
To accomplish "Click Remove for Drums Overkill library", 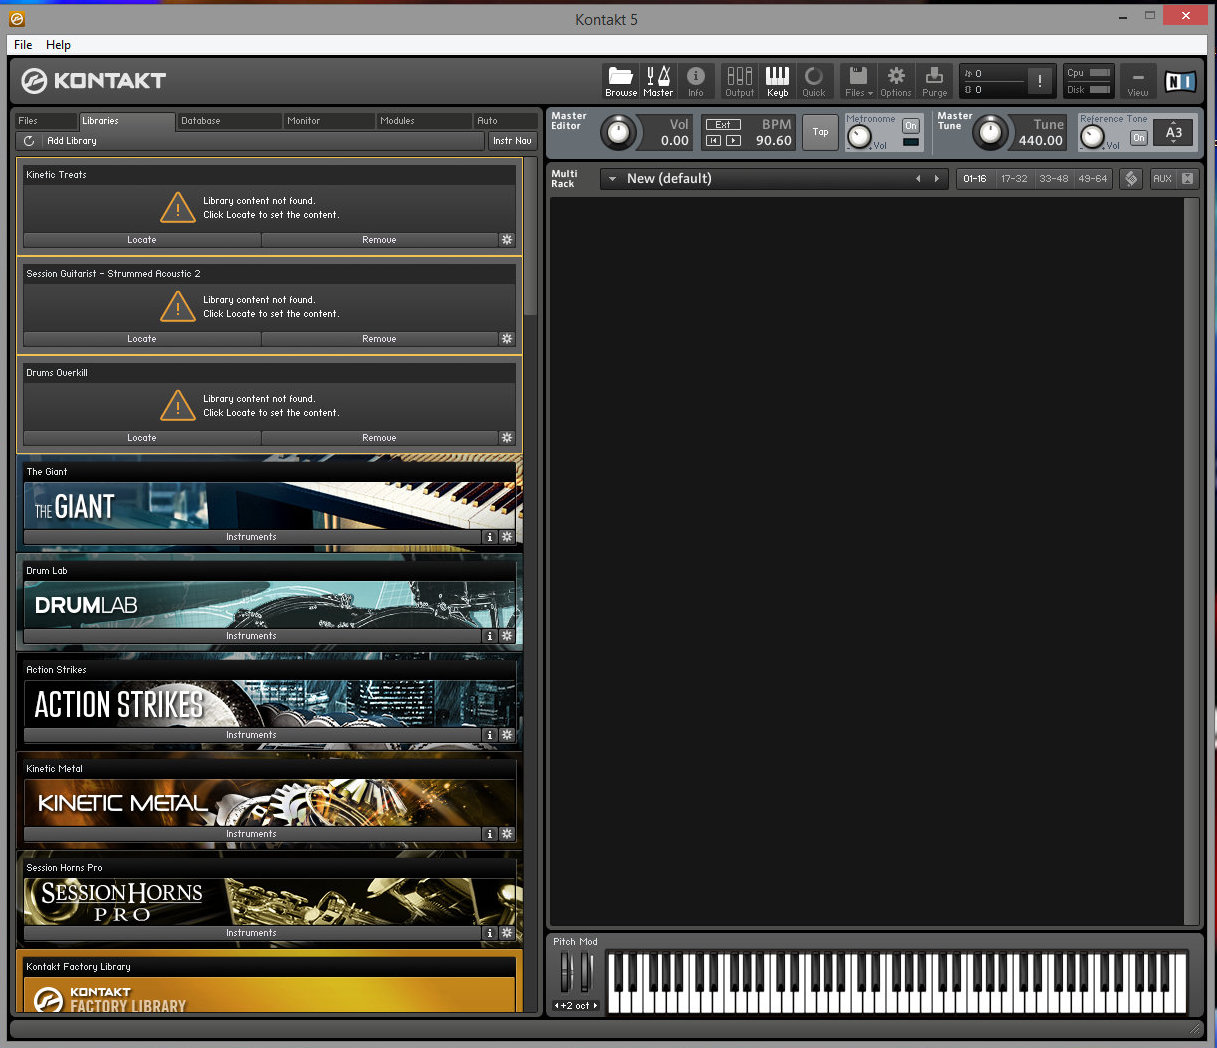I will coord(379,438).
